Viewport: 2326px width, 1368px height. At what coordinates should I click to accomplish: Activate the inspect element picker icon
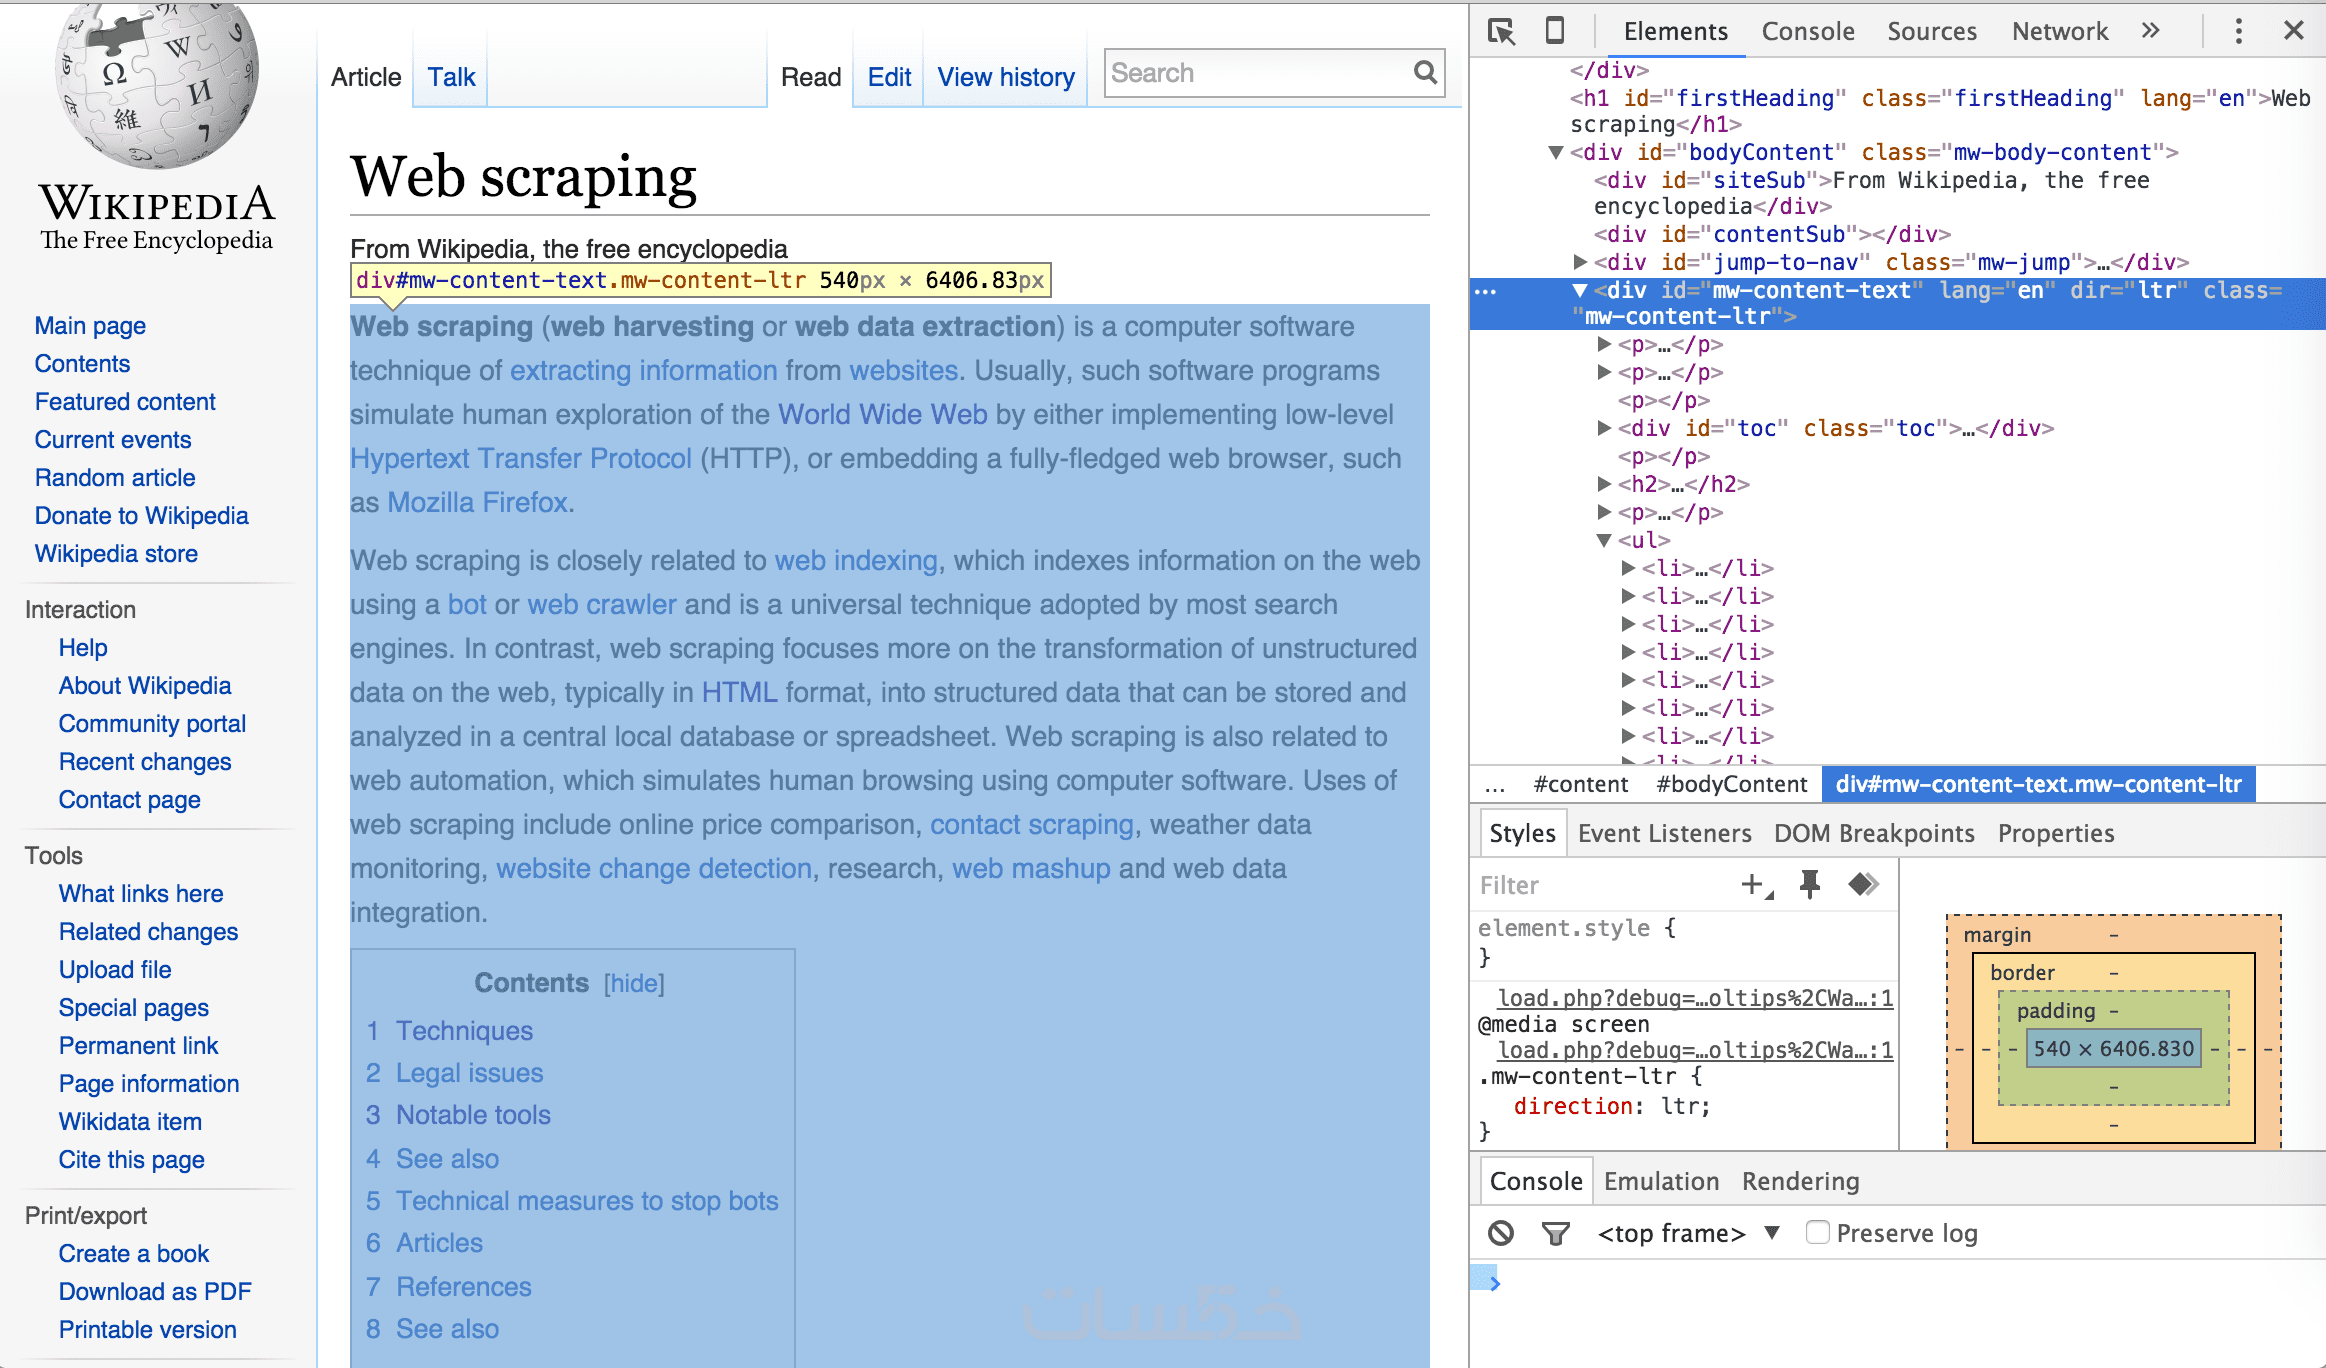[x=1501, y=32]
